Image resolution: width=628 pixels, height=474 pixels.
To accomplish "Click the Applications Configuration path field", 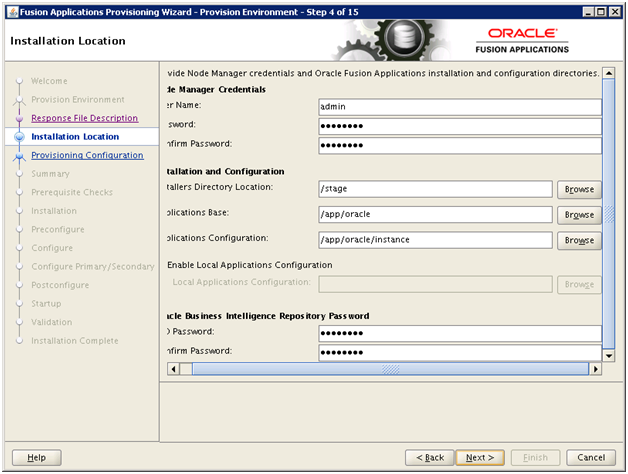I will 435,240.
